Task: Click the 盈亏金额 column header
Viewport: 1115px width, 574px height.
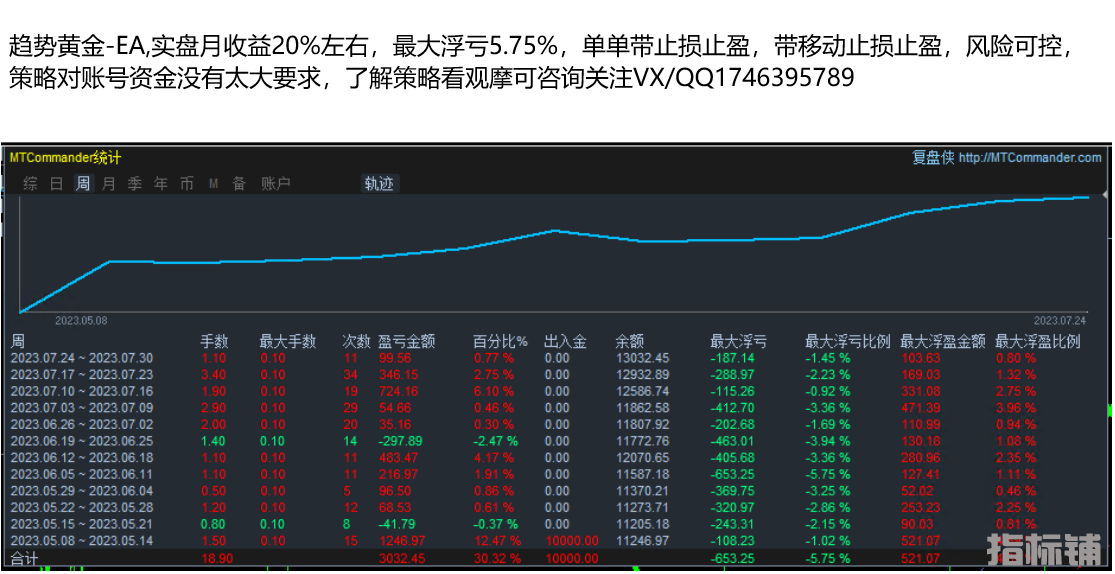Action: point(406,342)
